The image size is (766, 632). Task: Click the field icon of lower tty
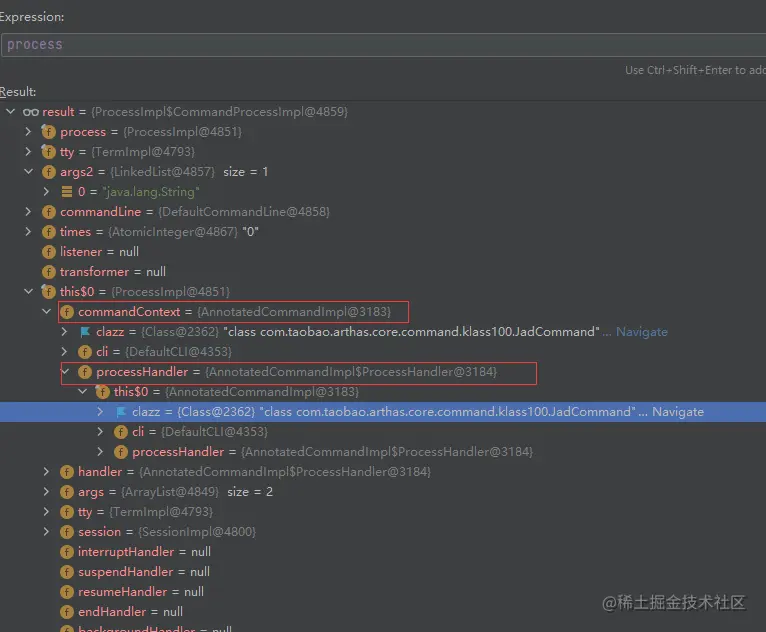pos(66,512)
